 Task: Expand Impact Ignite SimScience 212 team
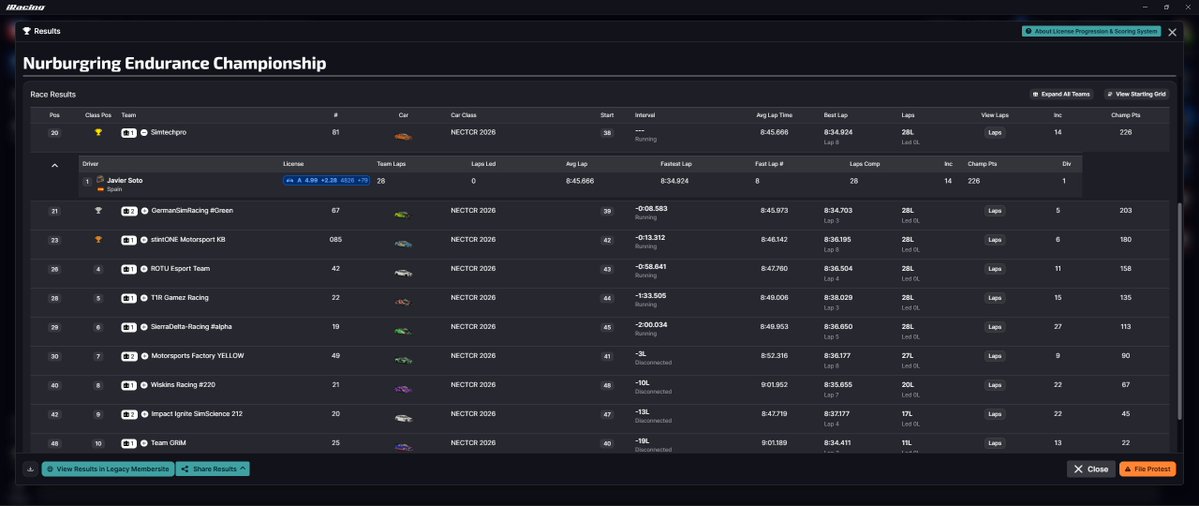pos(144,414)
